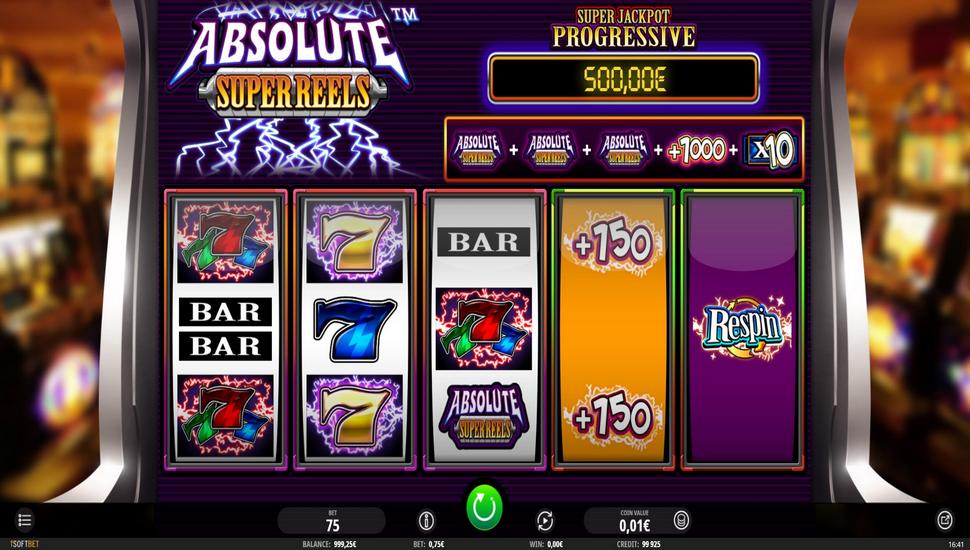The height and width of the screenshot is (550, 970).
Task: Click the double BAR symbol on first reel
Action: point(225,329)
